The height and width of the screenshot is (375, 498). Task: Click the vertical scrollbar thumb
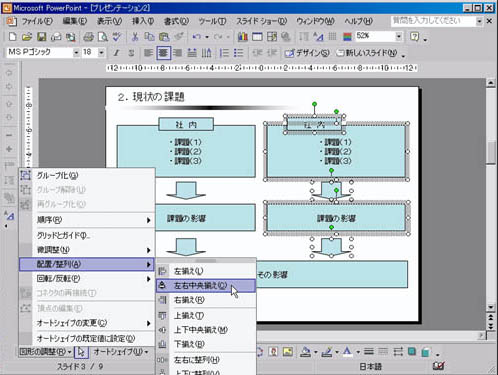[x=491, y=152]
